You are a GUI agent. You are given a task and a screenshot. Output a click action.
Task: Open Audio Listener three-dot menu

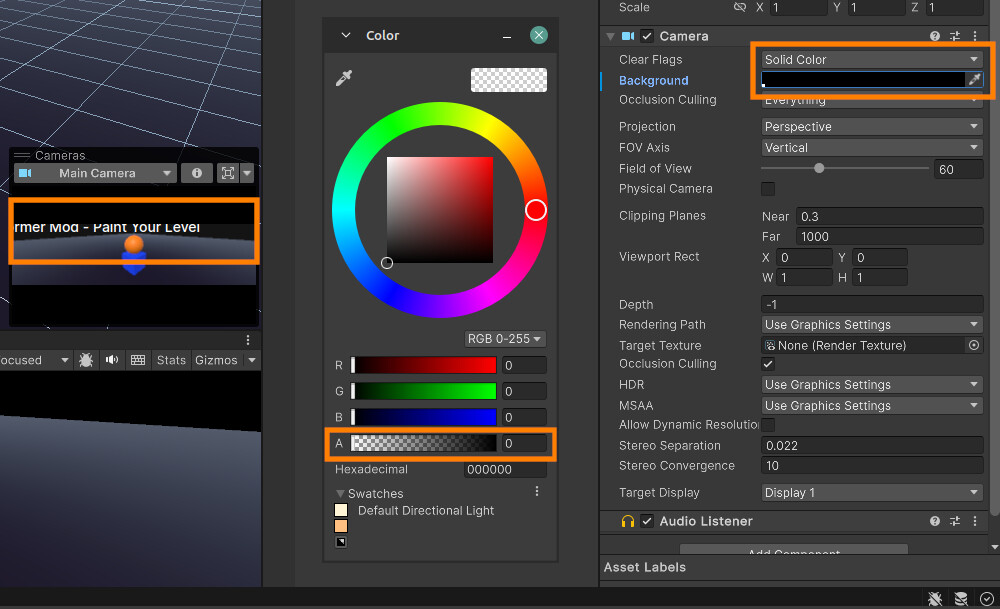[x=974, y=521]
